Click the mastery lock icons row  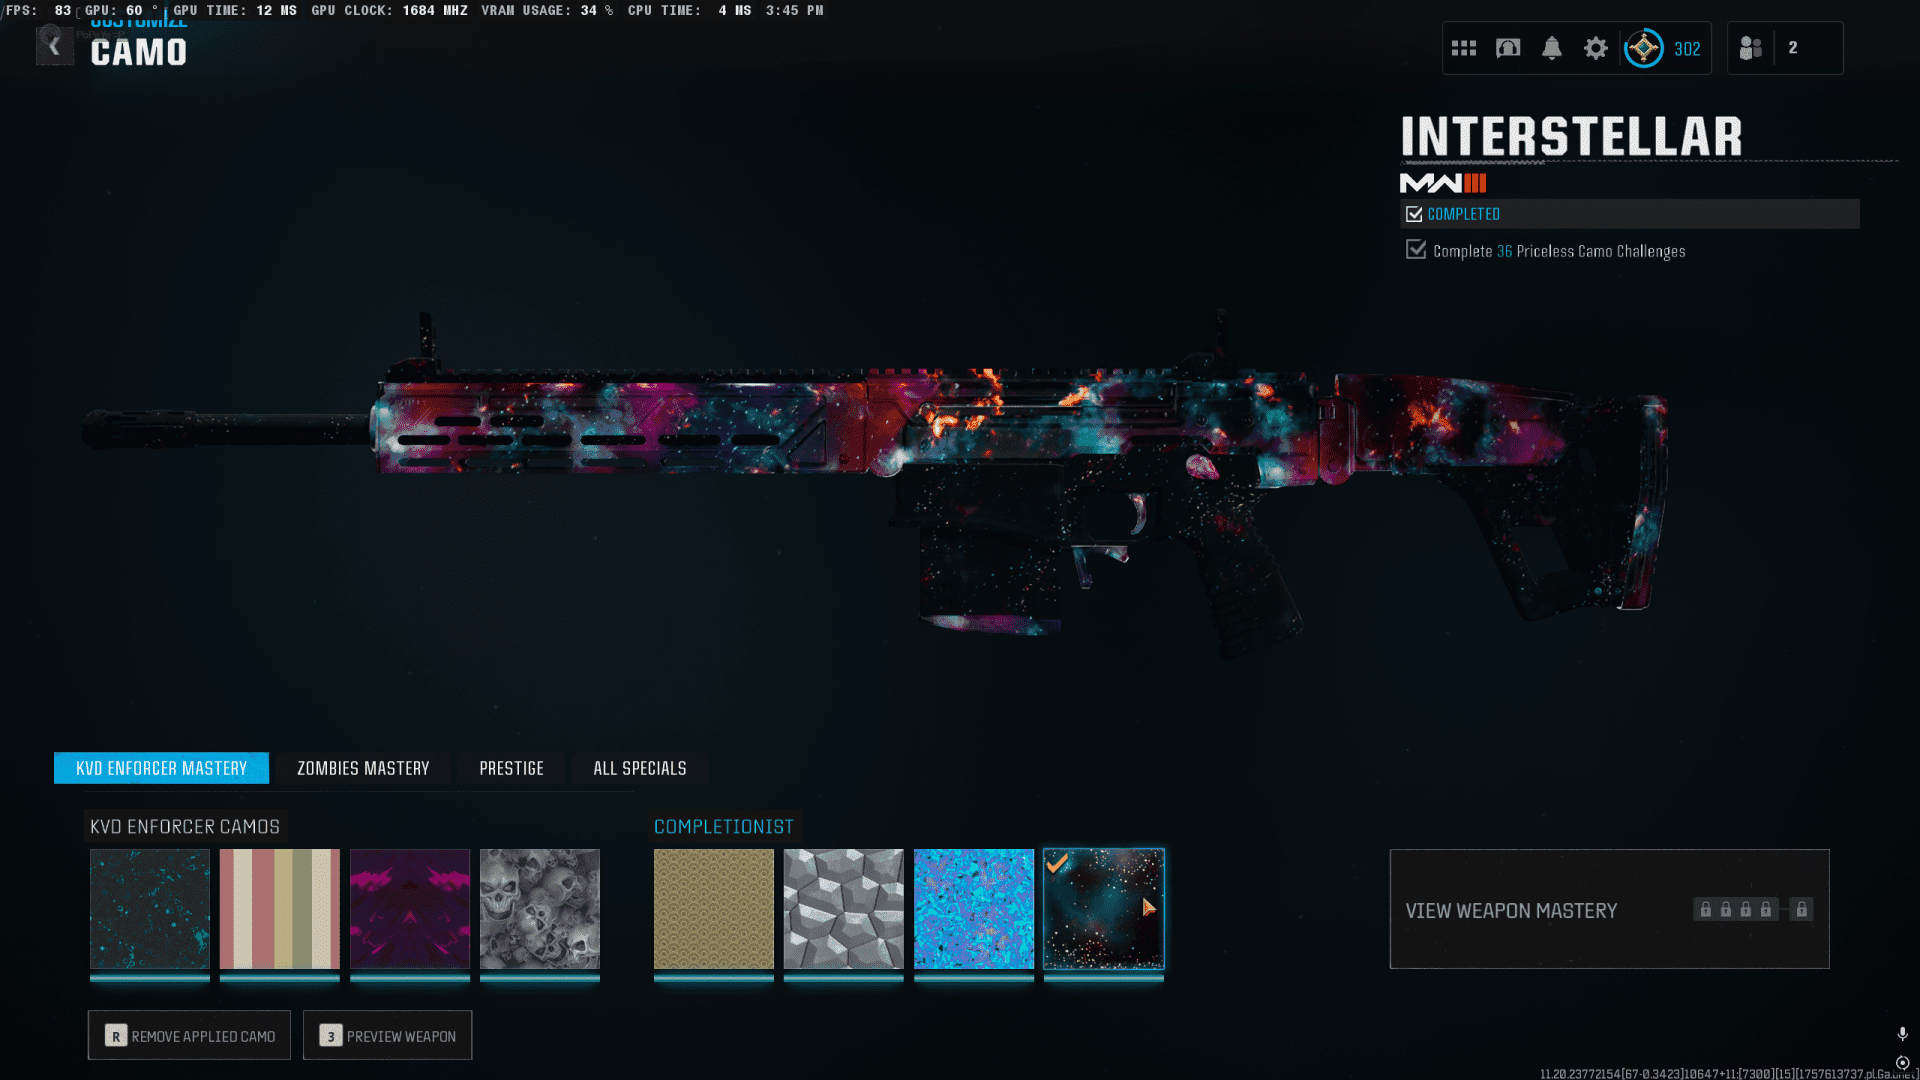(1752, 910)
